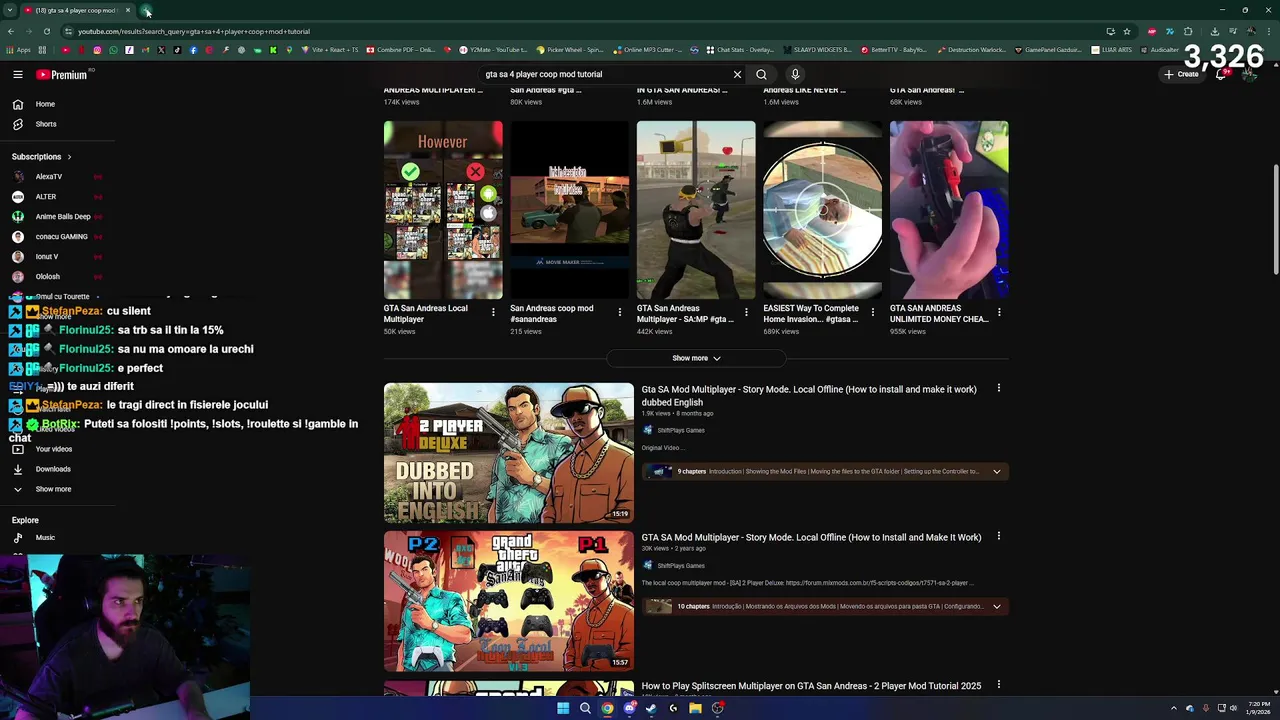Open options for EASIEST Way short
This screenshot has height=720, width=1280.
(872, 312)
